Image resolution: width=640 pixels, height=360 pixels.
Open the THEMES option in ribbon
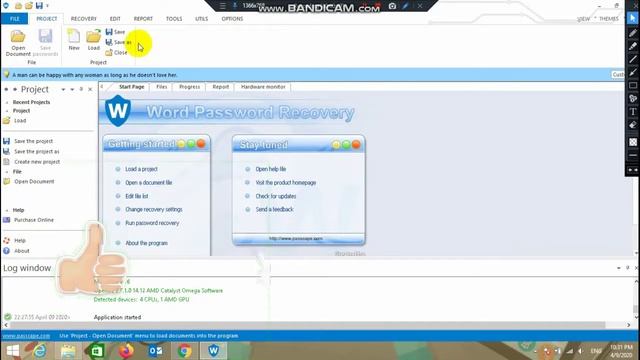[x=609, y=19]
